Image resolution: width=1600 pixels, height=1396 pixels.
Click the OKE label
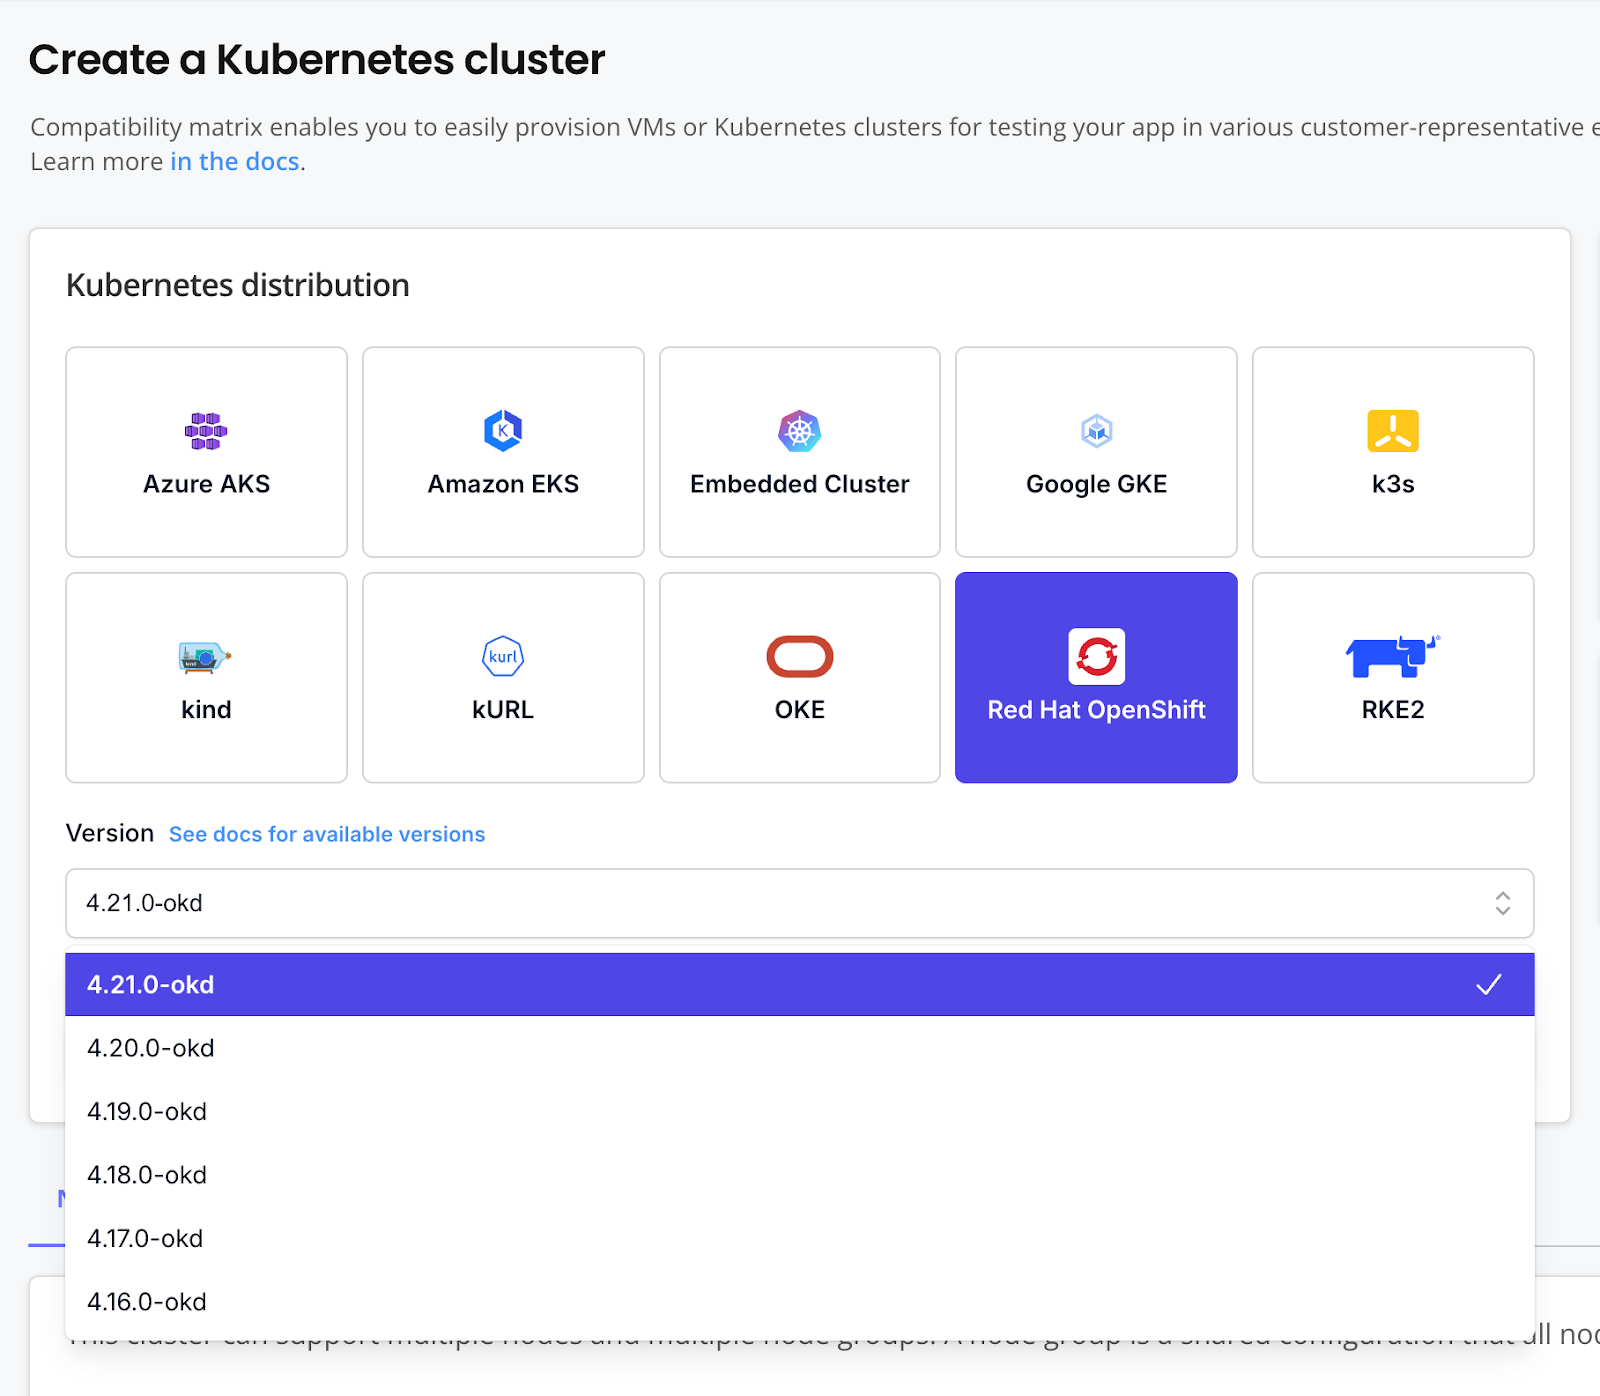799,710
